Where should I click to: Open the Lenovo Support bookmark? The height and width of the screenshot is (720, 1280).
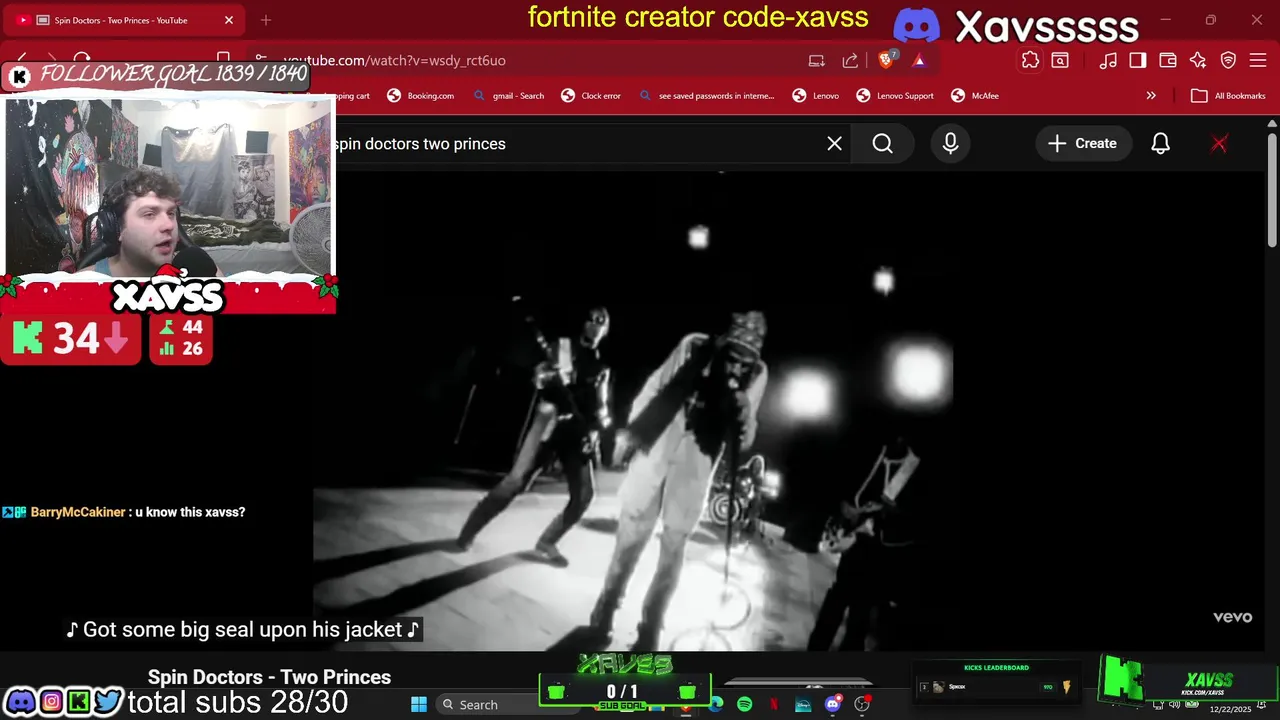coord(896,96)
